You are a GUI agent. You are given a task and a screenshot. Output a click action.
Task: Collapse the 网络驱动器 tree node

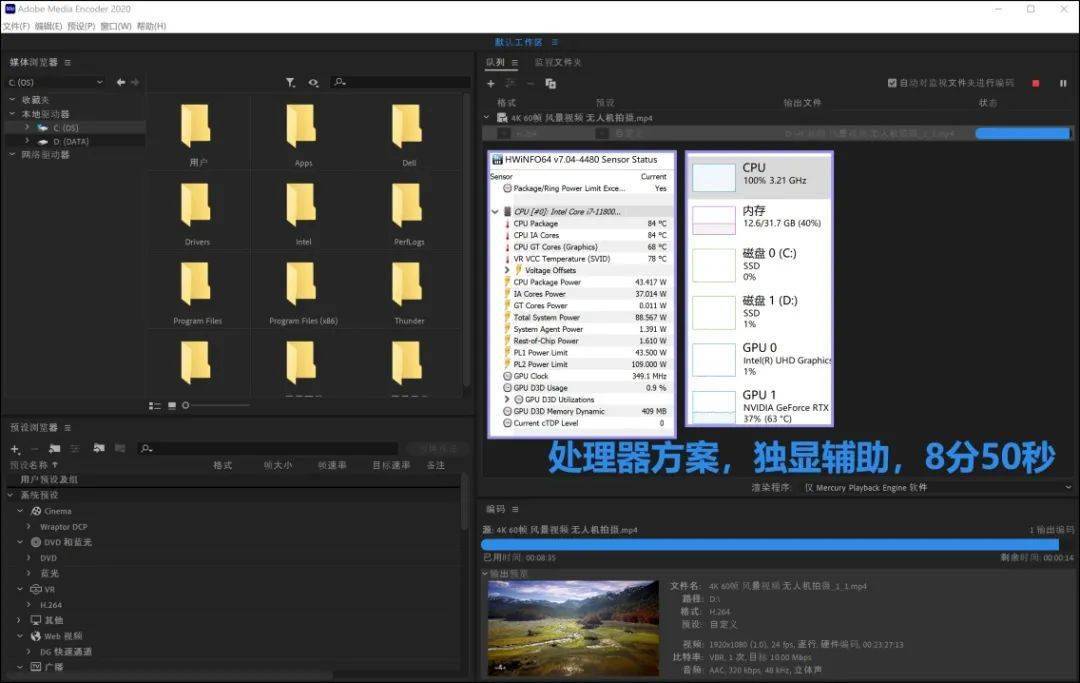(x=12, y=154)
